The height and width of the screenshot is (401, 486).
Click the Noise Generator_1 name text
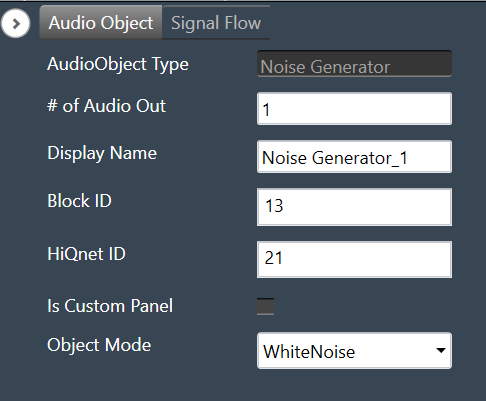(335, 158)
